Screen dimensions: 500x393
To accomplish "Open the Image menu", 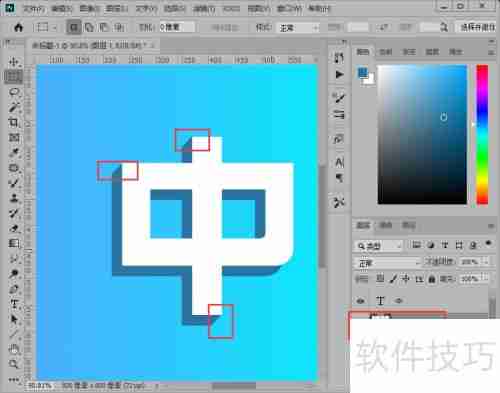I will (89, 9).
